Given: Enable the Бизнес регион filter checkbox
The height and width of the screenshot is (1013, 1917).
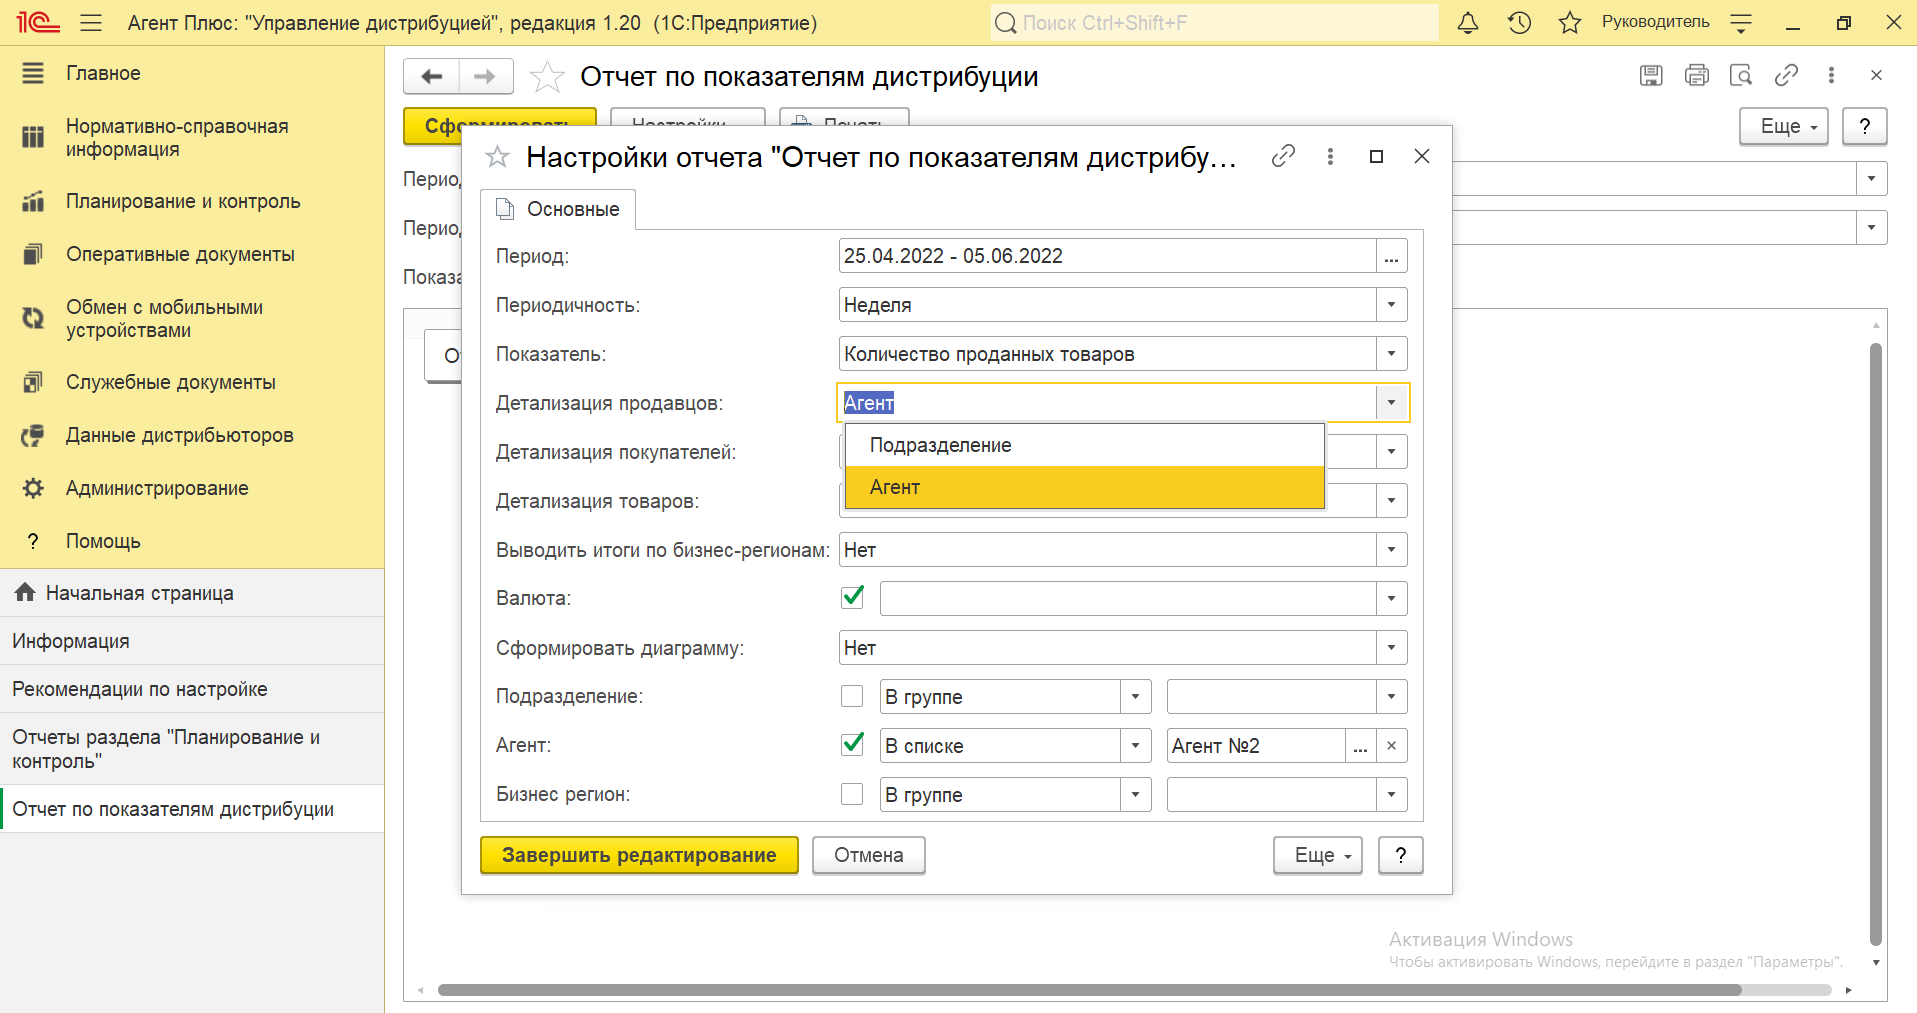Looking at the screenshot, I should tap(852, 794).
